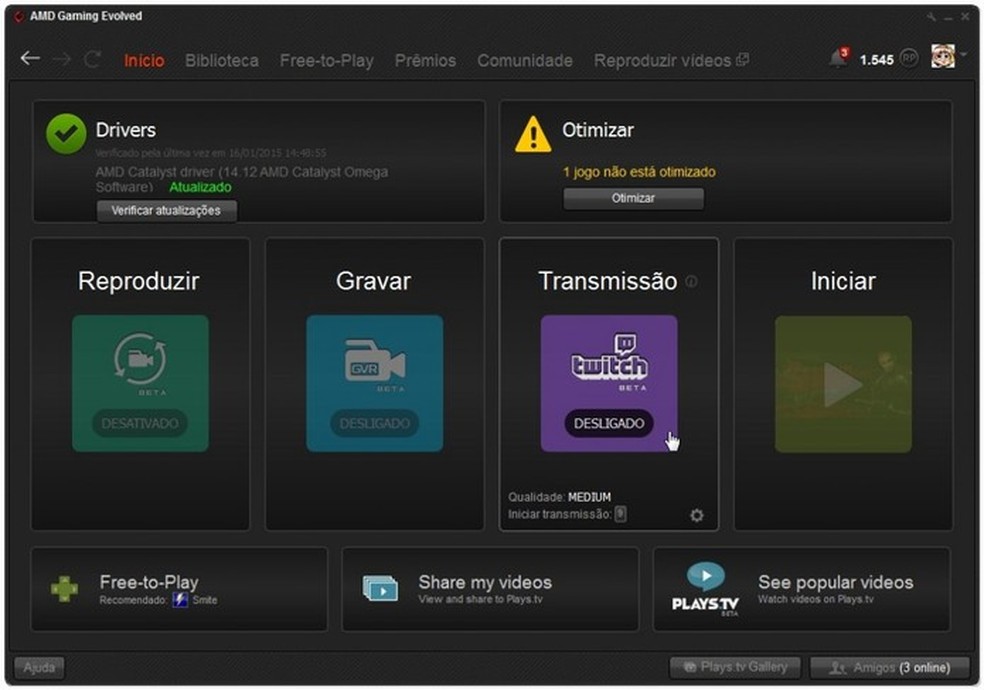This screenshot has height=690, width=984.
Task: Open the Biblioteca tab
Action: 222,60
